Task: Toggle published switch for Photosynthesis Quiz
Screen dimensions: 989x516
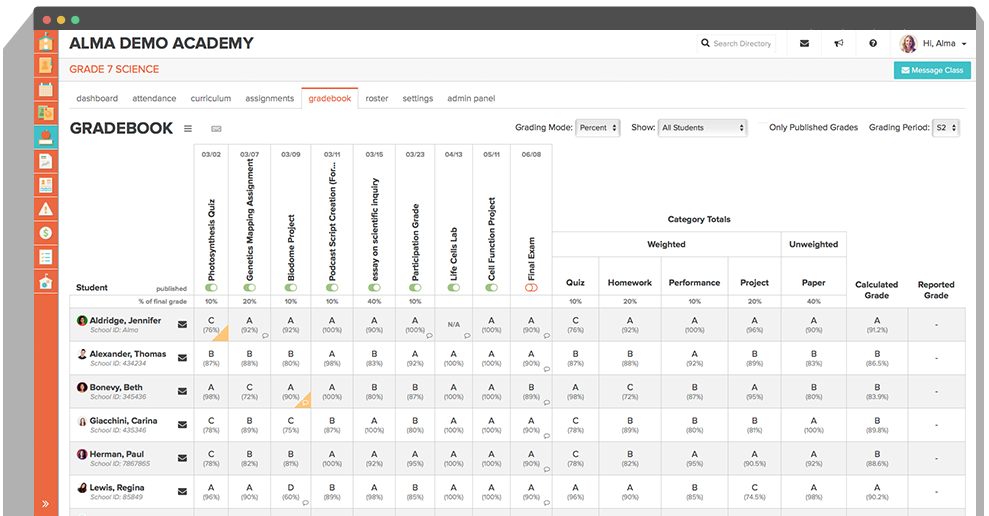Action: click(x=211, y=287)
